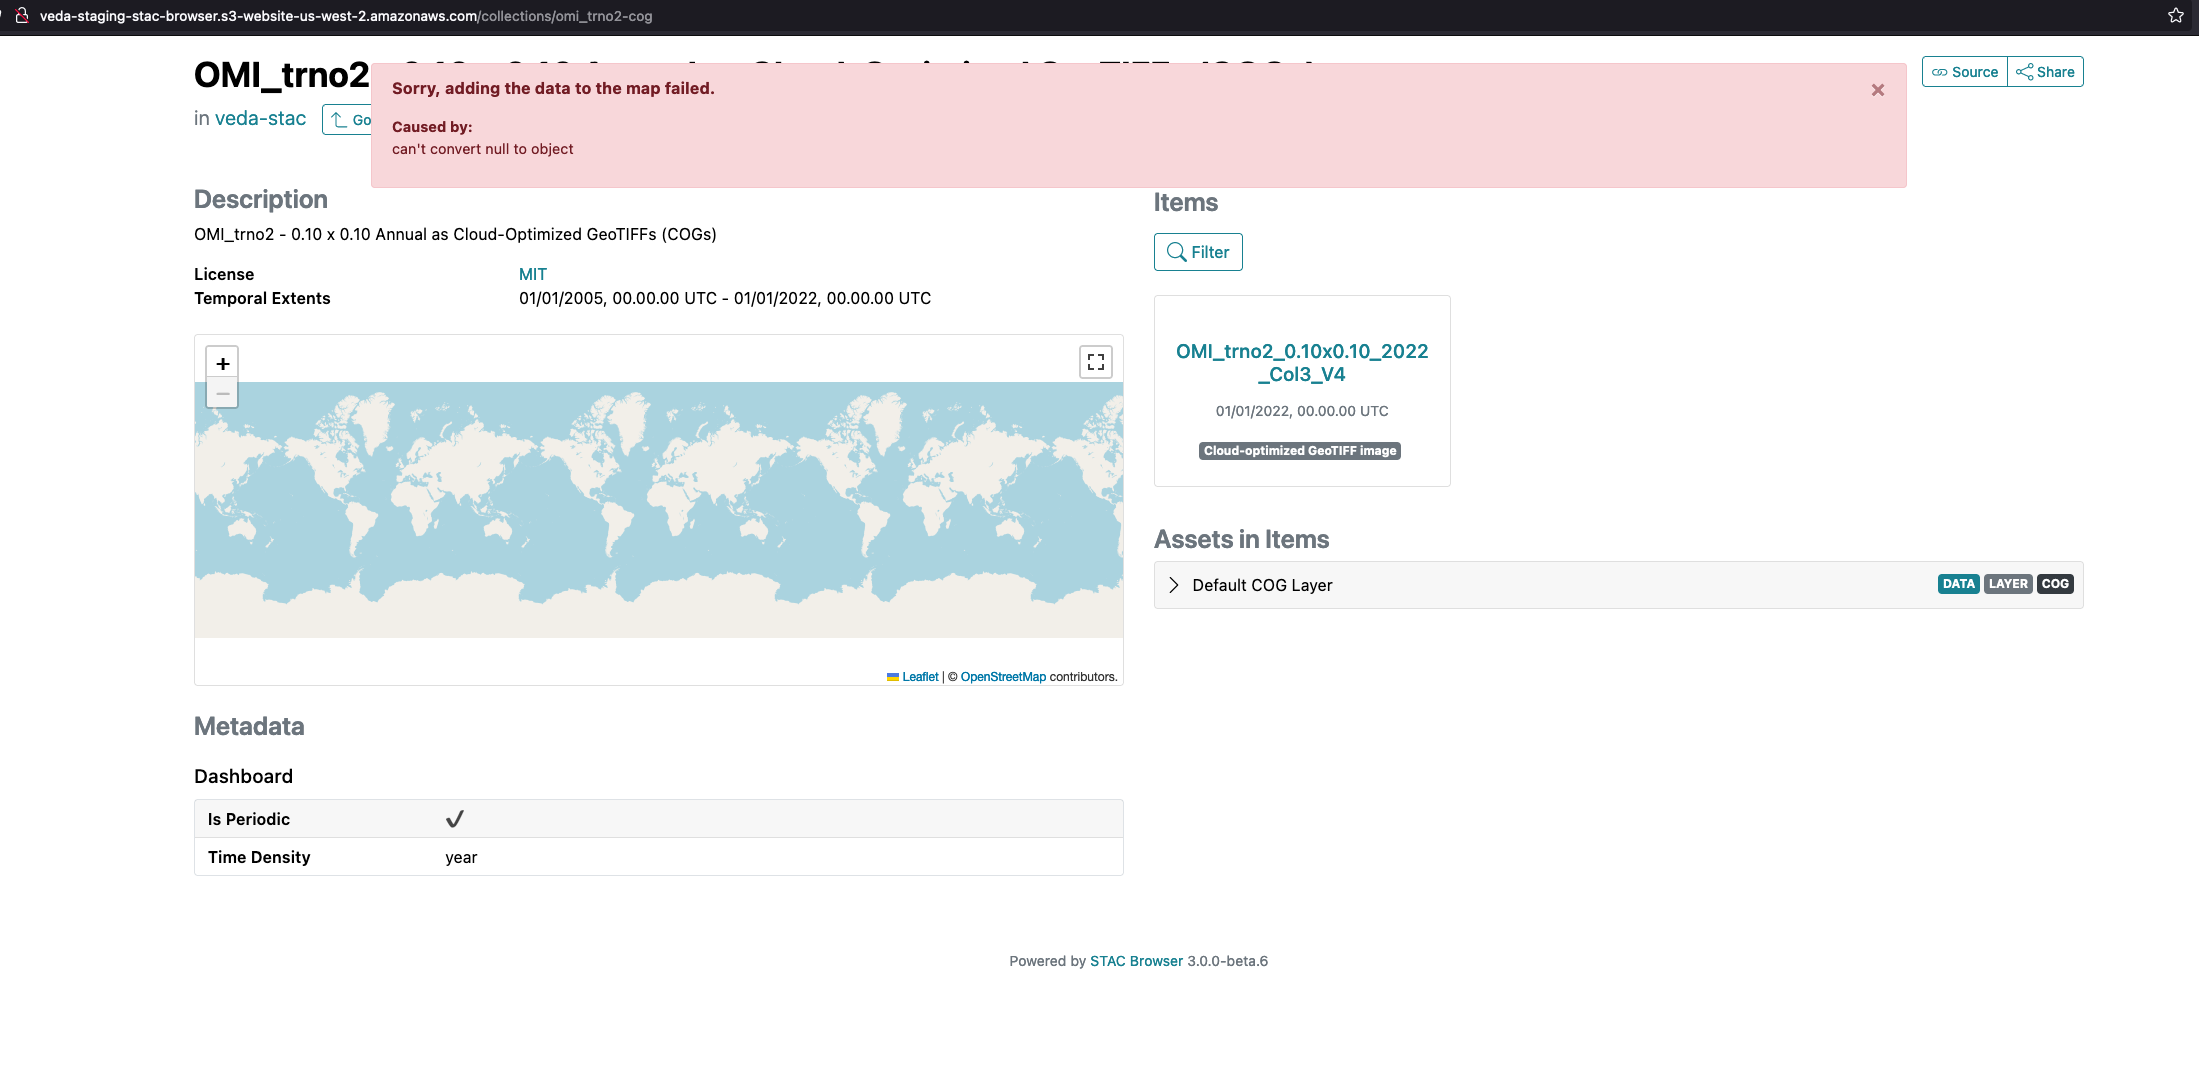Click the COG badge on Default COG Layer
2199x1083 pixels.
(x=2054, y=583)
